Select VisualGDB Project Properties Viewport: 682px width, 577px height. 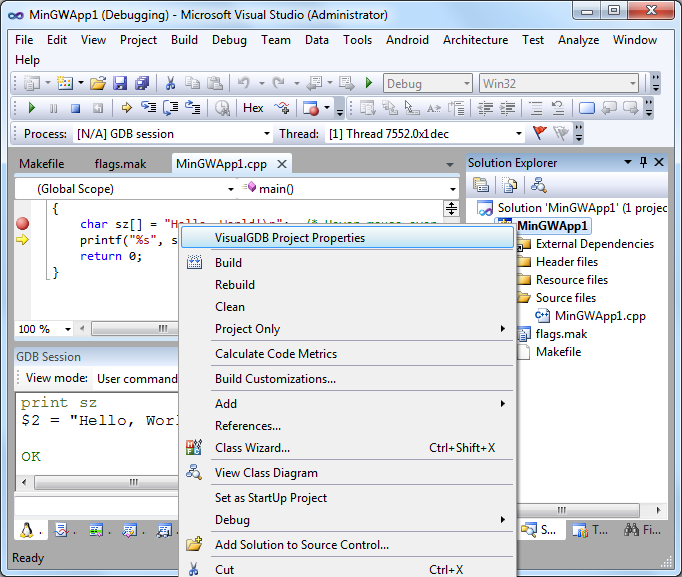pyautogui.click(x=347, y=238)
